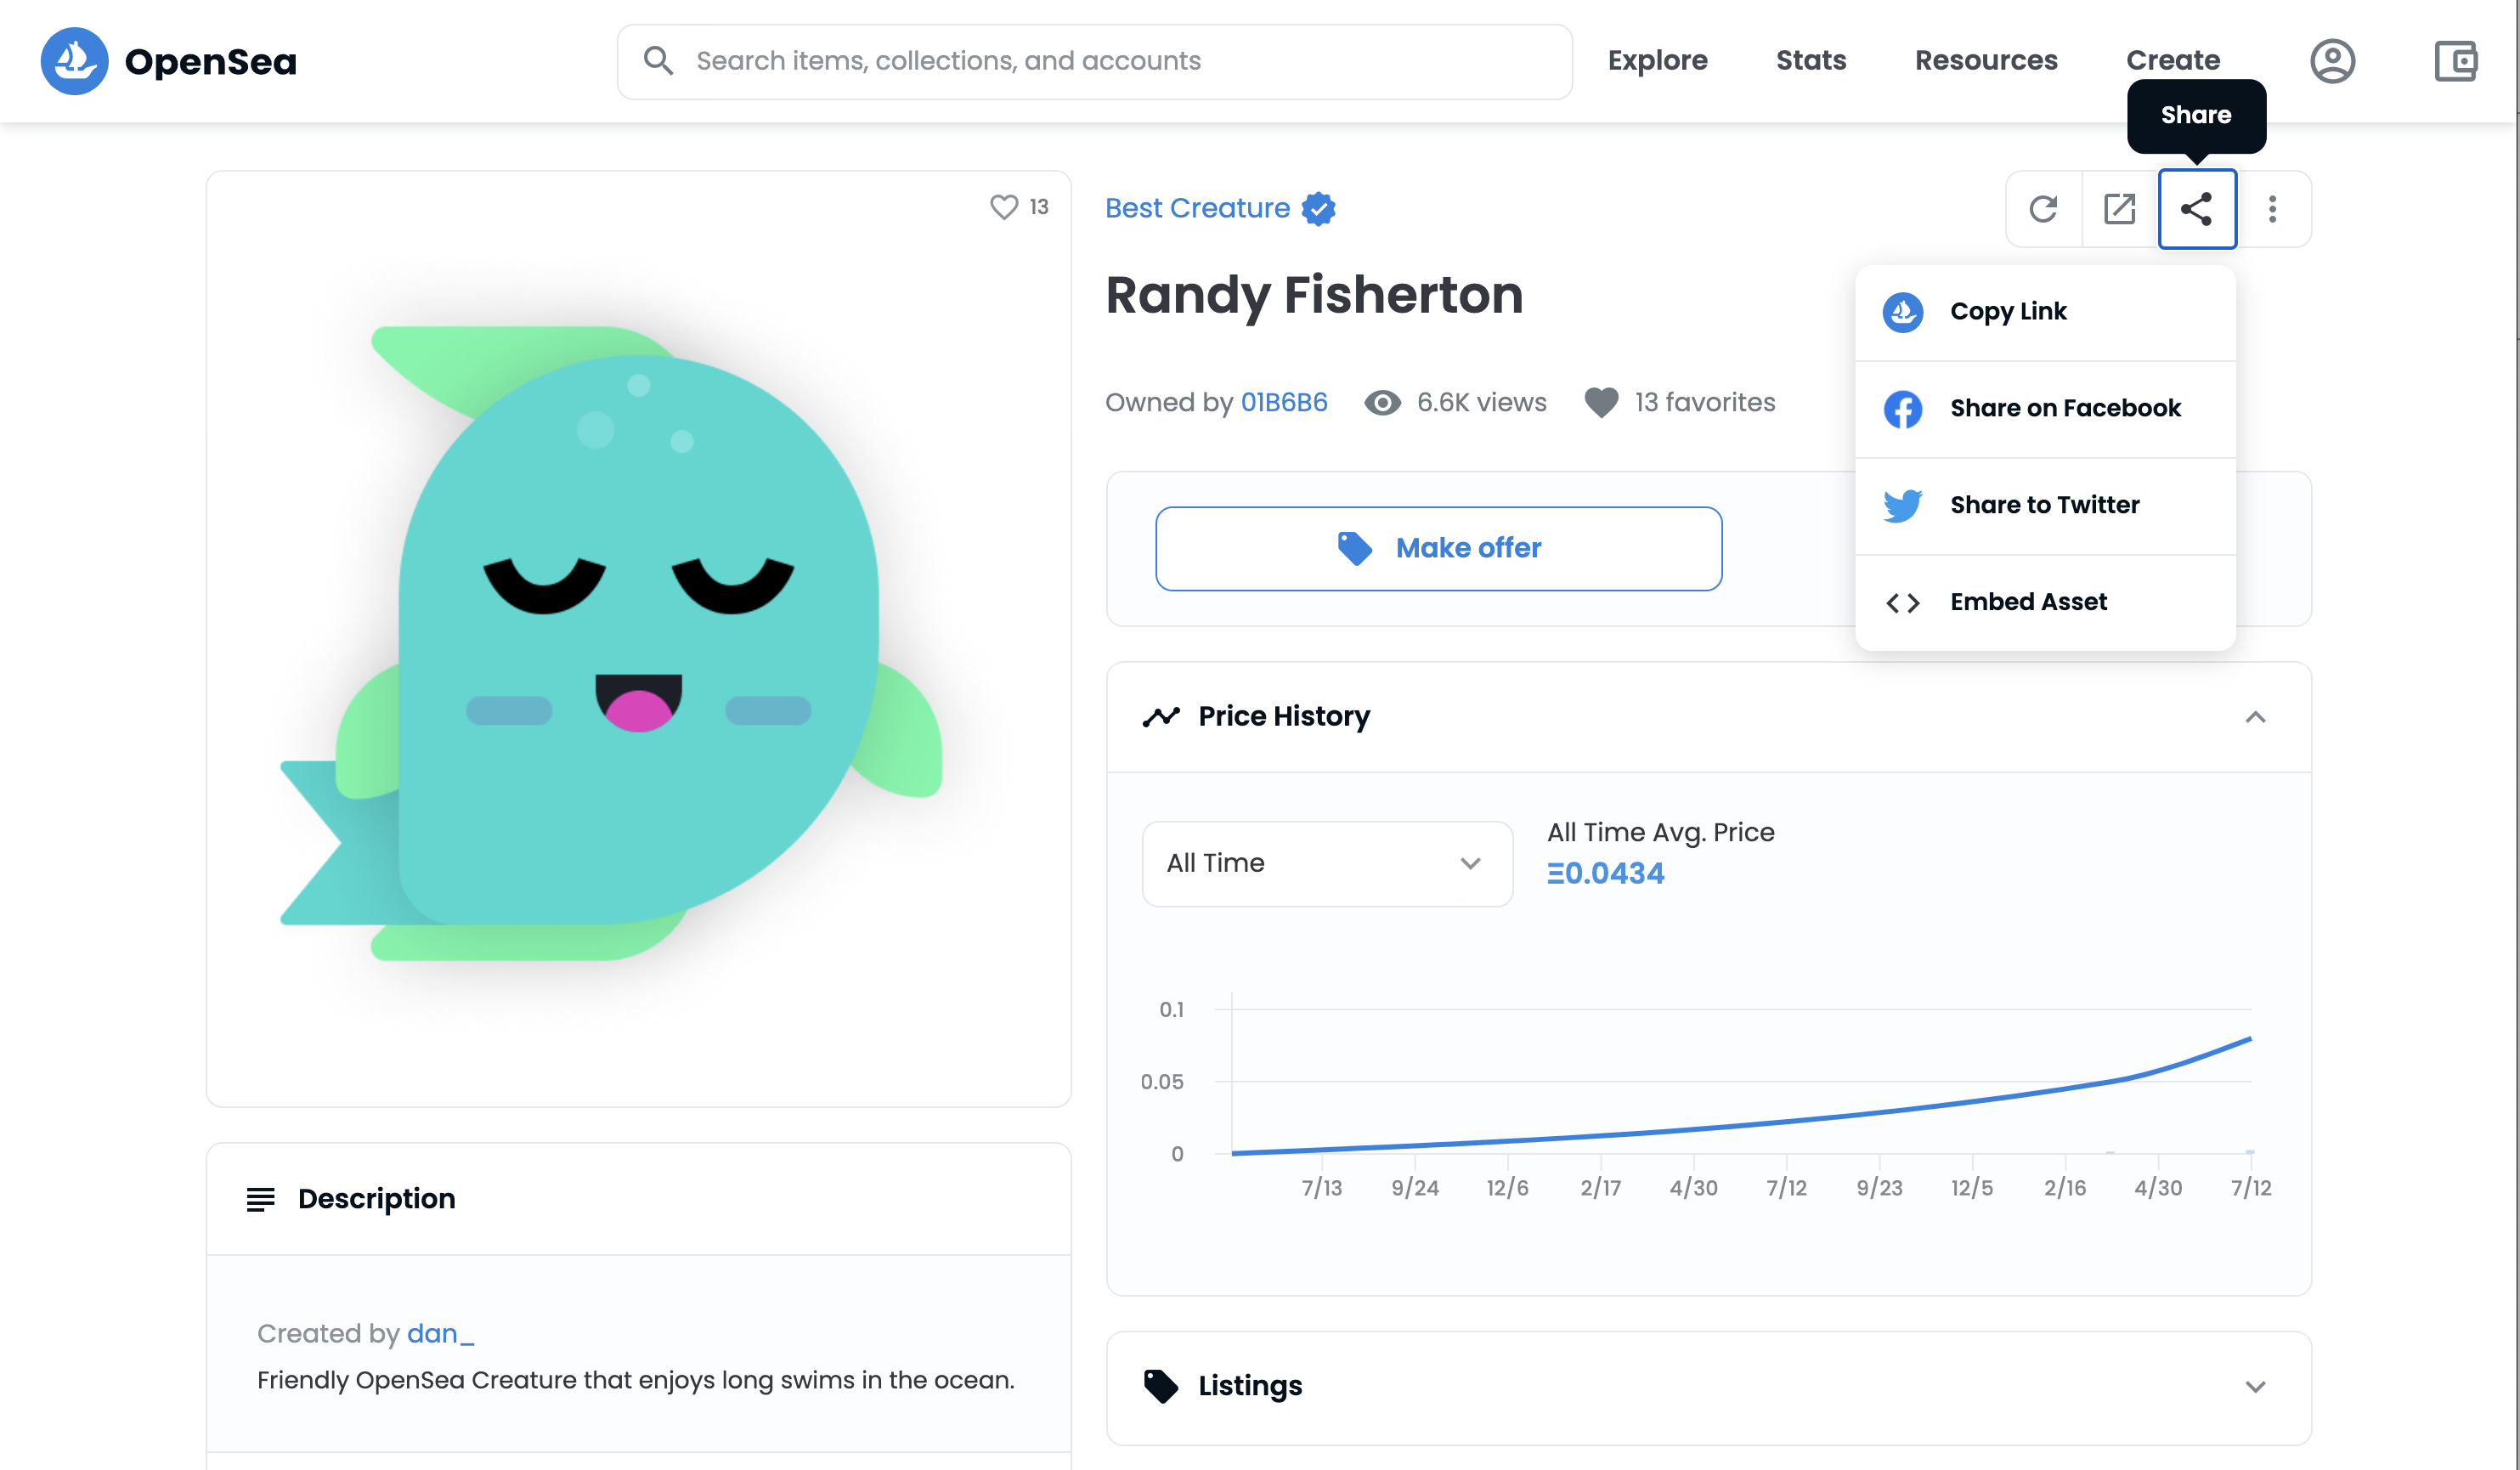The width and height of the screenshot is (2520, 1470).
Task: Select Embed Asset from the menu
Action: tap(2028, 601)
